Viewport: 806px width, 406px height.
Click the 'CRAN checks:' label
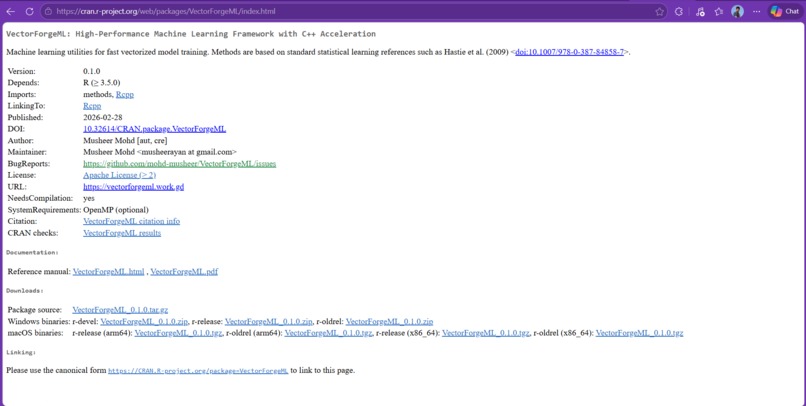33,233
